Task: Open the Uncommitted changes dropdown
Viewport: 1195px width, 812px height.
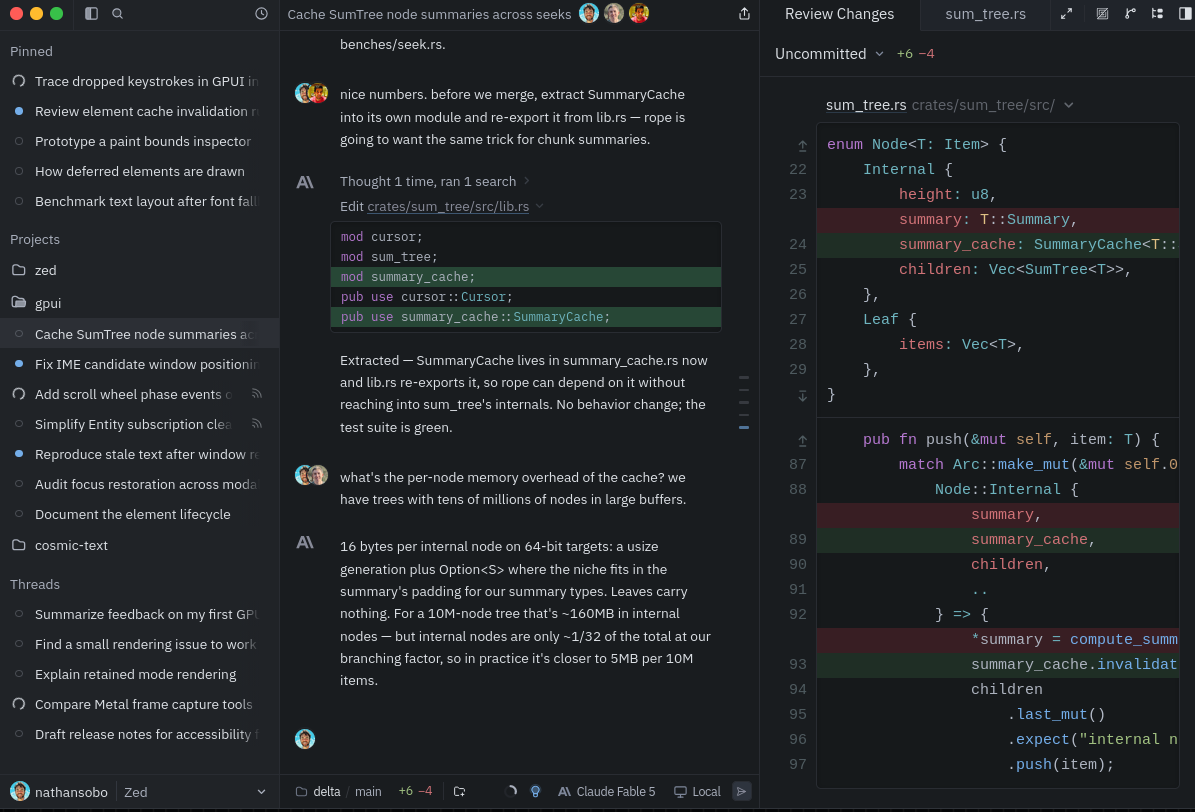Action: point(829,54)
